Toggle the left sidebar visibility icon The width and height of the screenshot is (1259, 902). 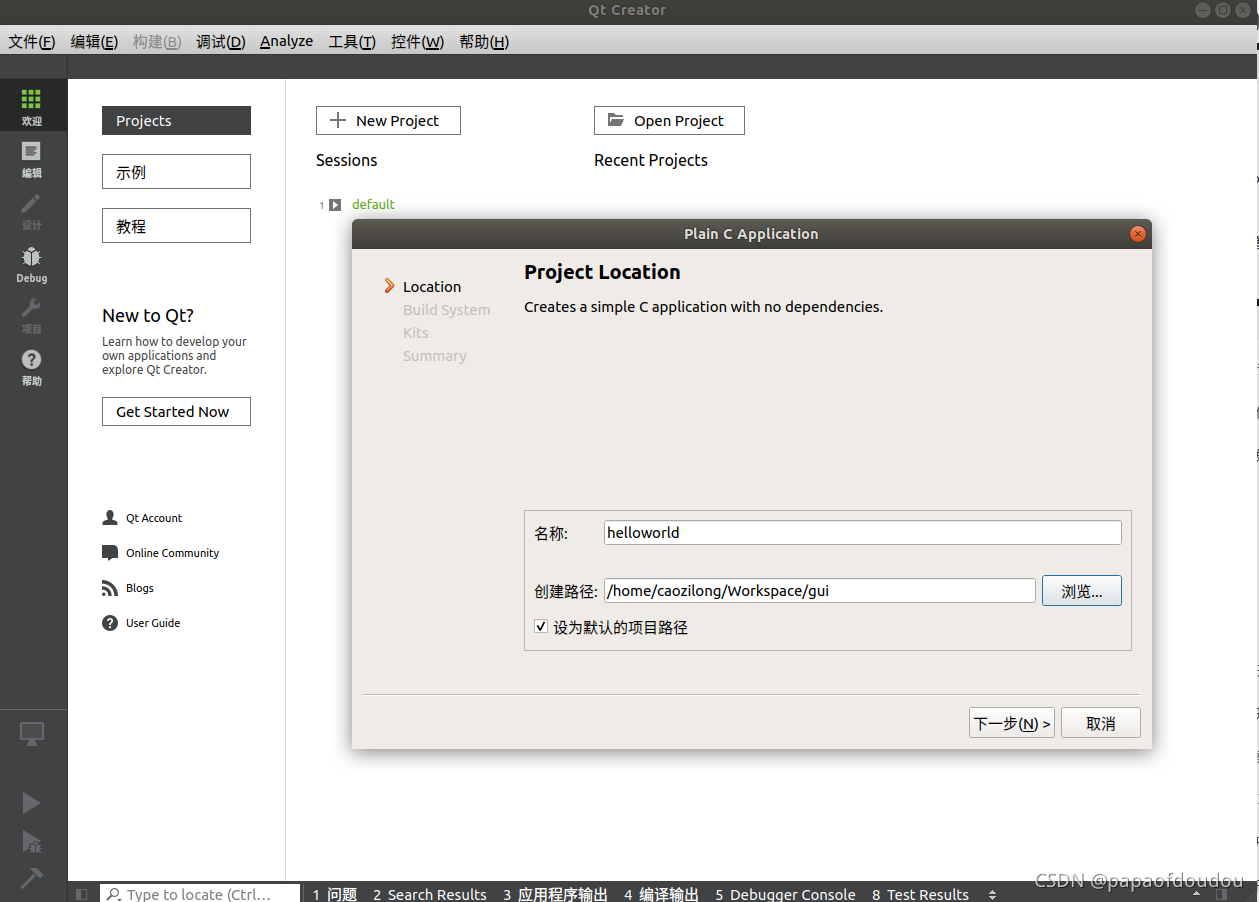[82, 894]
